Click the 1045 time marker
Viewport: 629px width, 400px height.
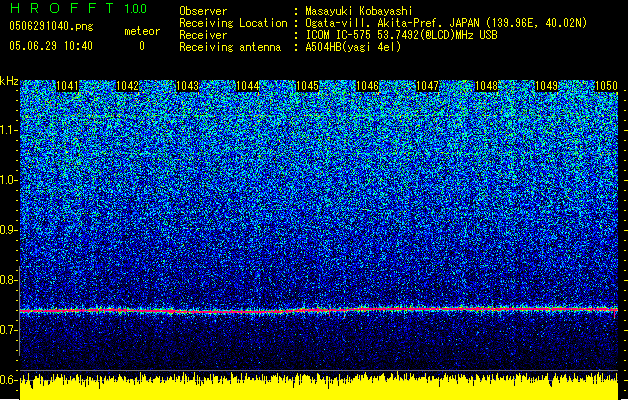(307, 86)
